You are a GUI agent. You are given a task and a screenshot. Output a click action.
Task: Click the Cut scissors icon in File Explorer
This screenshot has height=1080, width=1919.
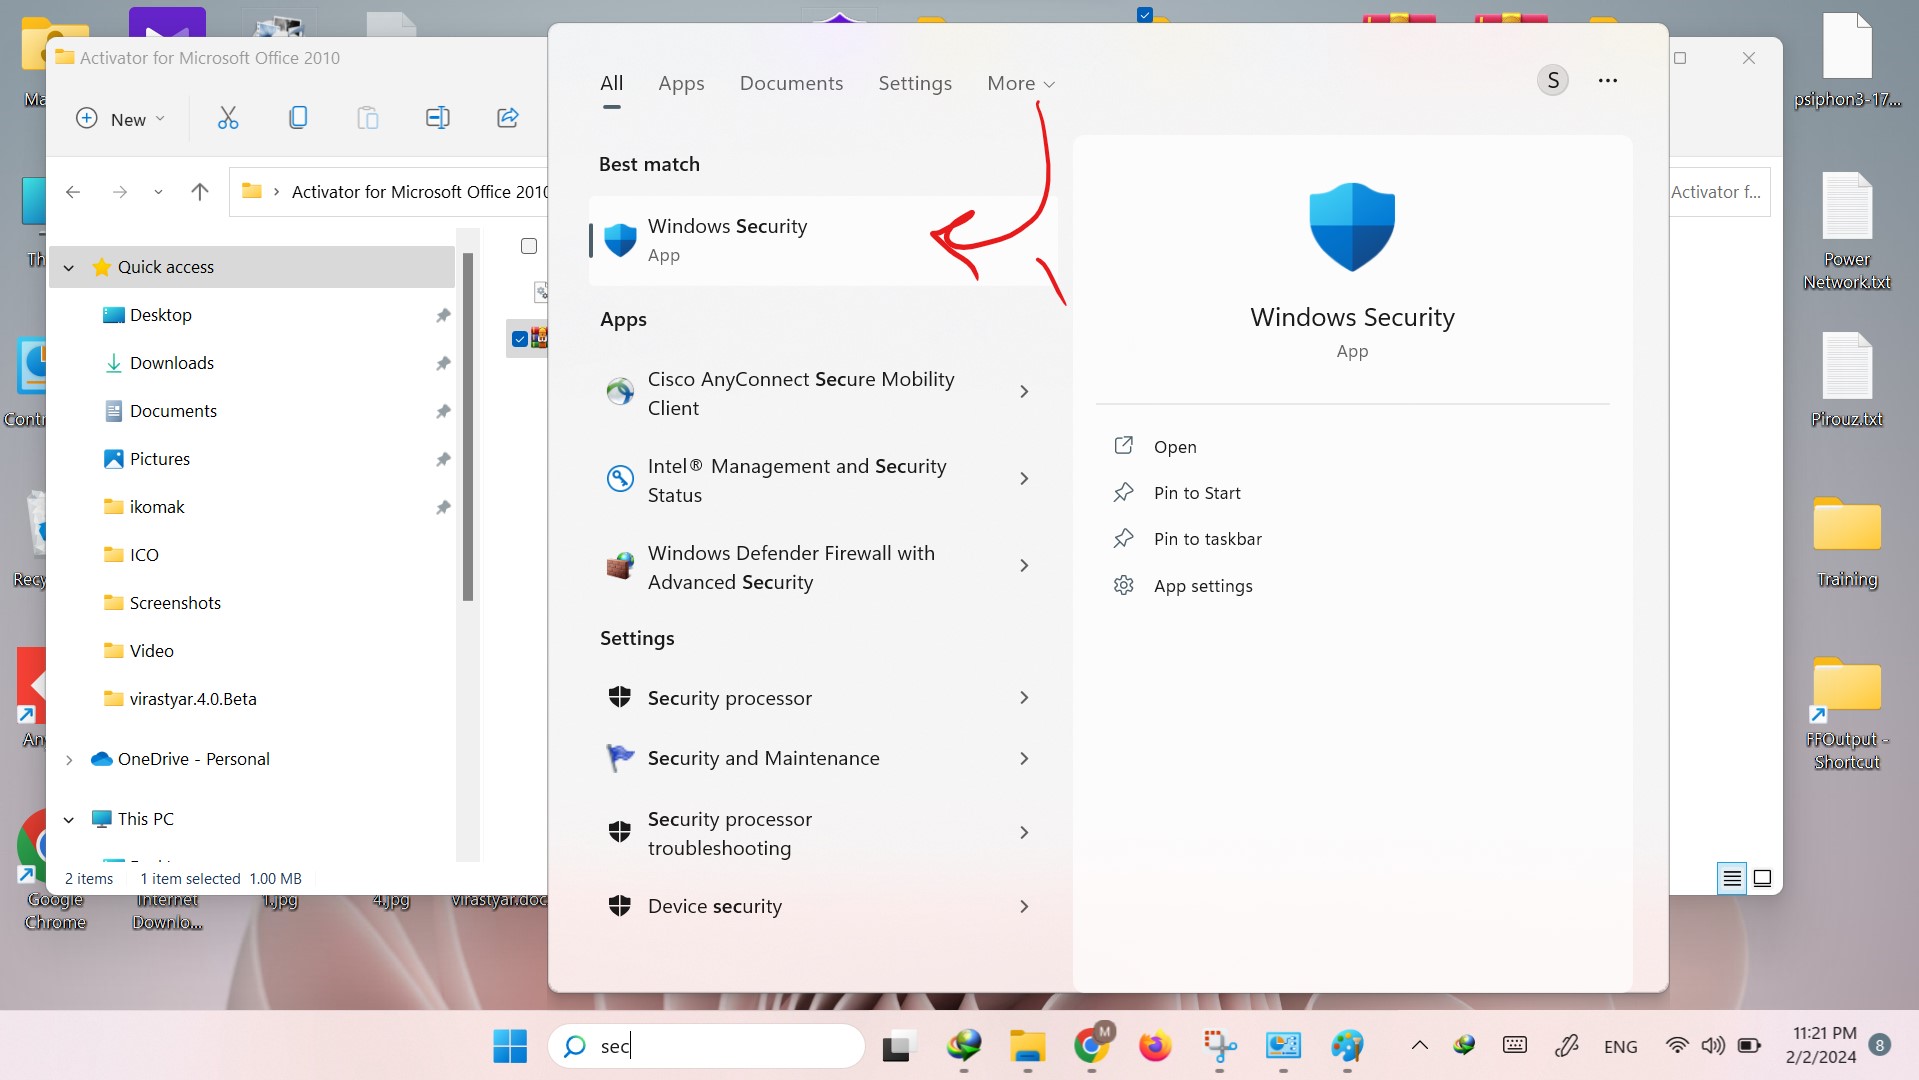[x=228, y=118]
